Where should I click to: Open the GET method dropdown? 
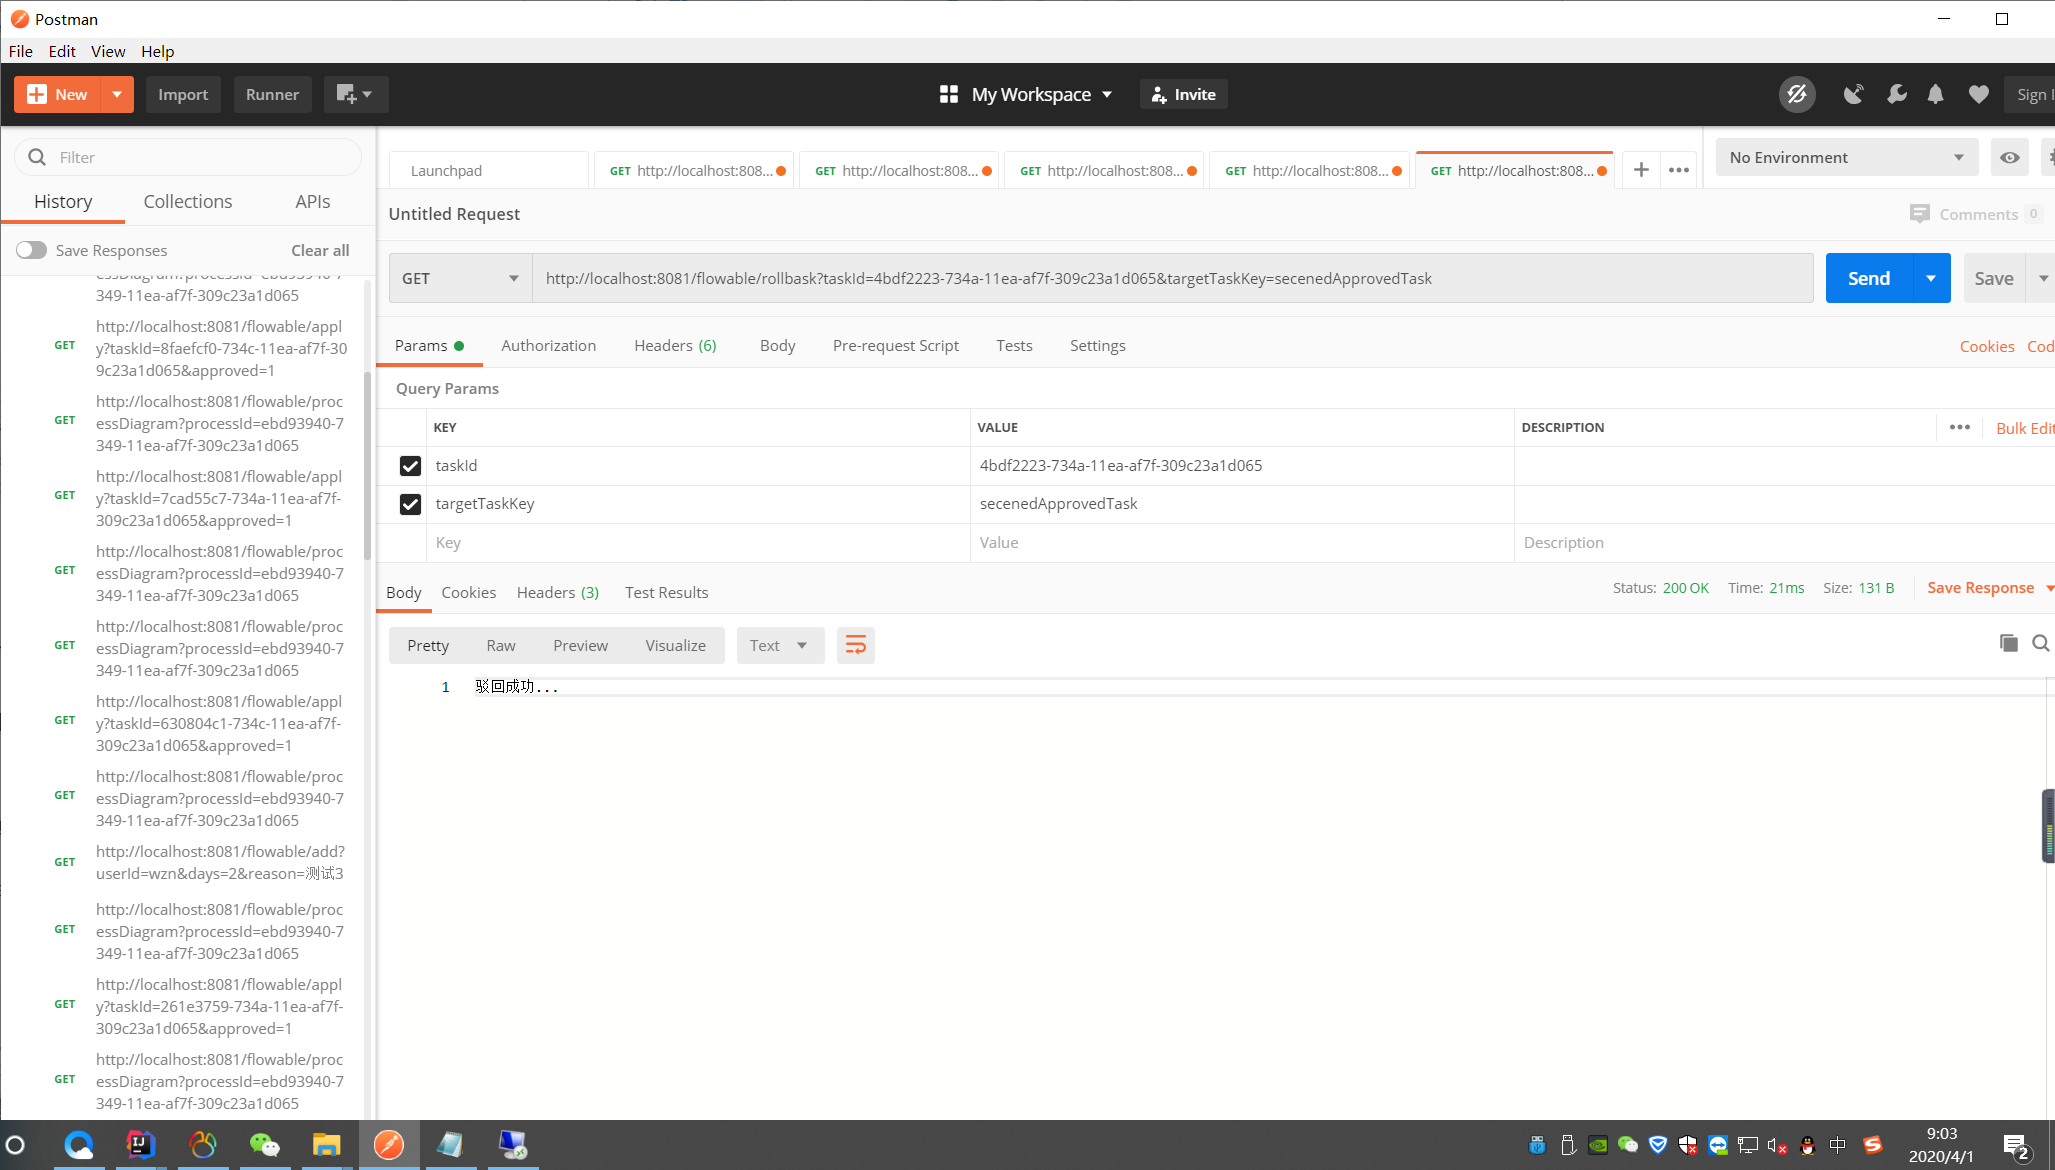point(459,278)
